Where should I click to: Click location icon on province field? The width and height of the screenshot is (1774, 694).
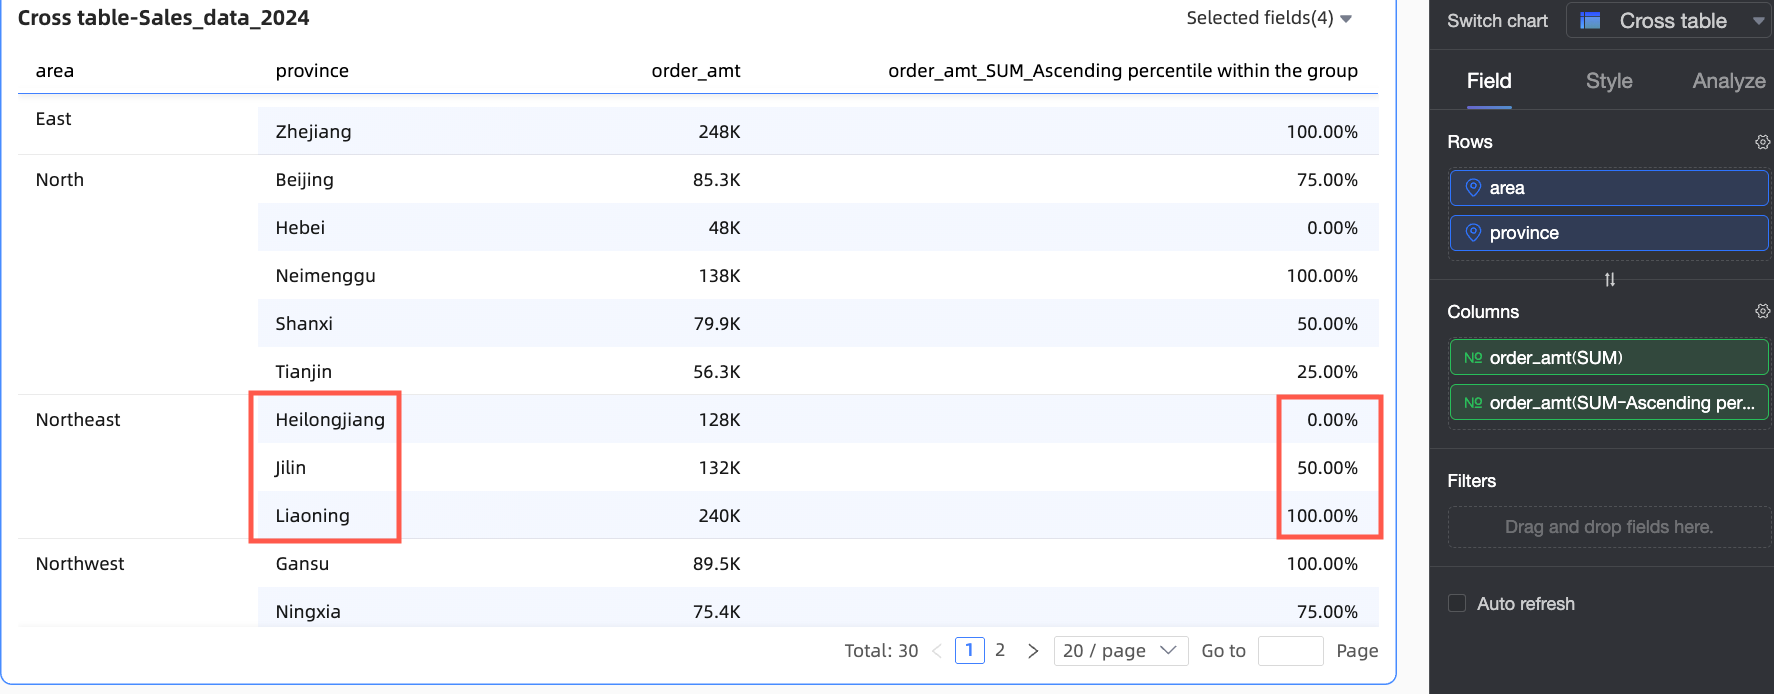[1473, 233]
